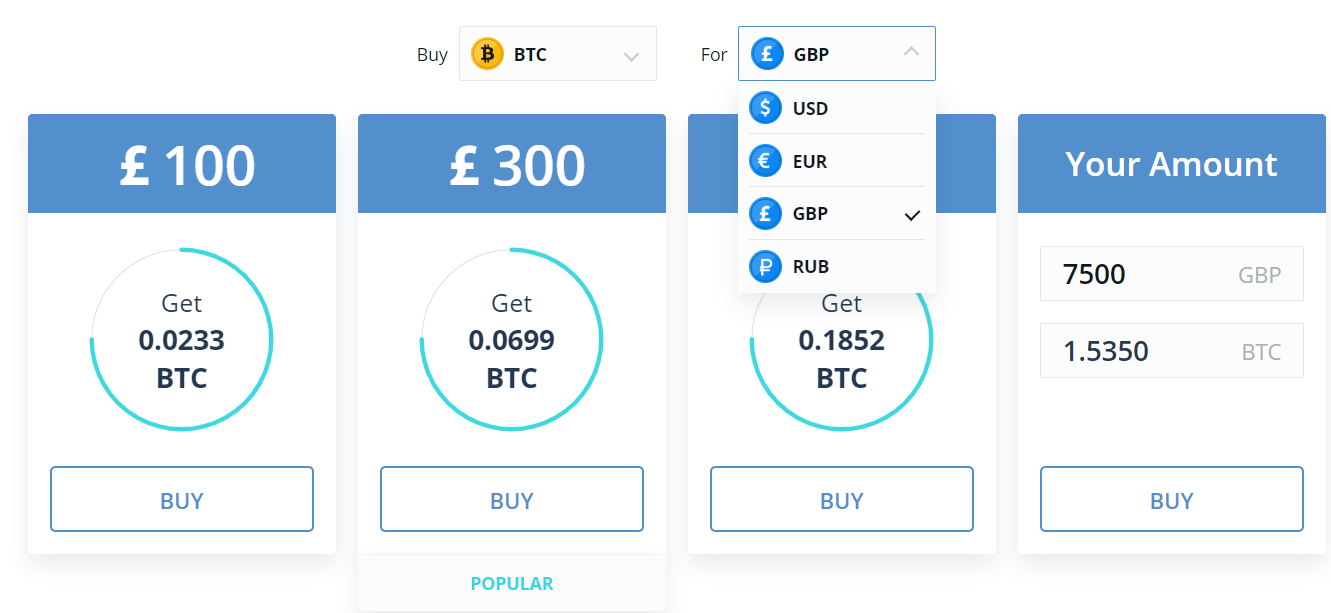Screen dimensions: 1331x613
Task: Click BUY beneath the £300 package
Action: point(512,499)
